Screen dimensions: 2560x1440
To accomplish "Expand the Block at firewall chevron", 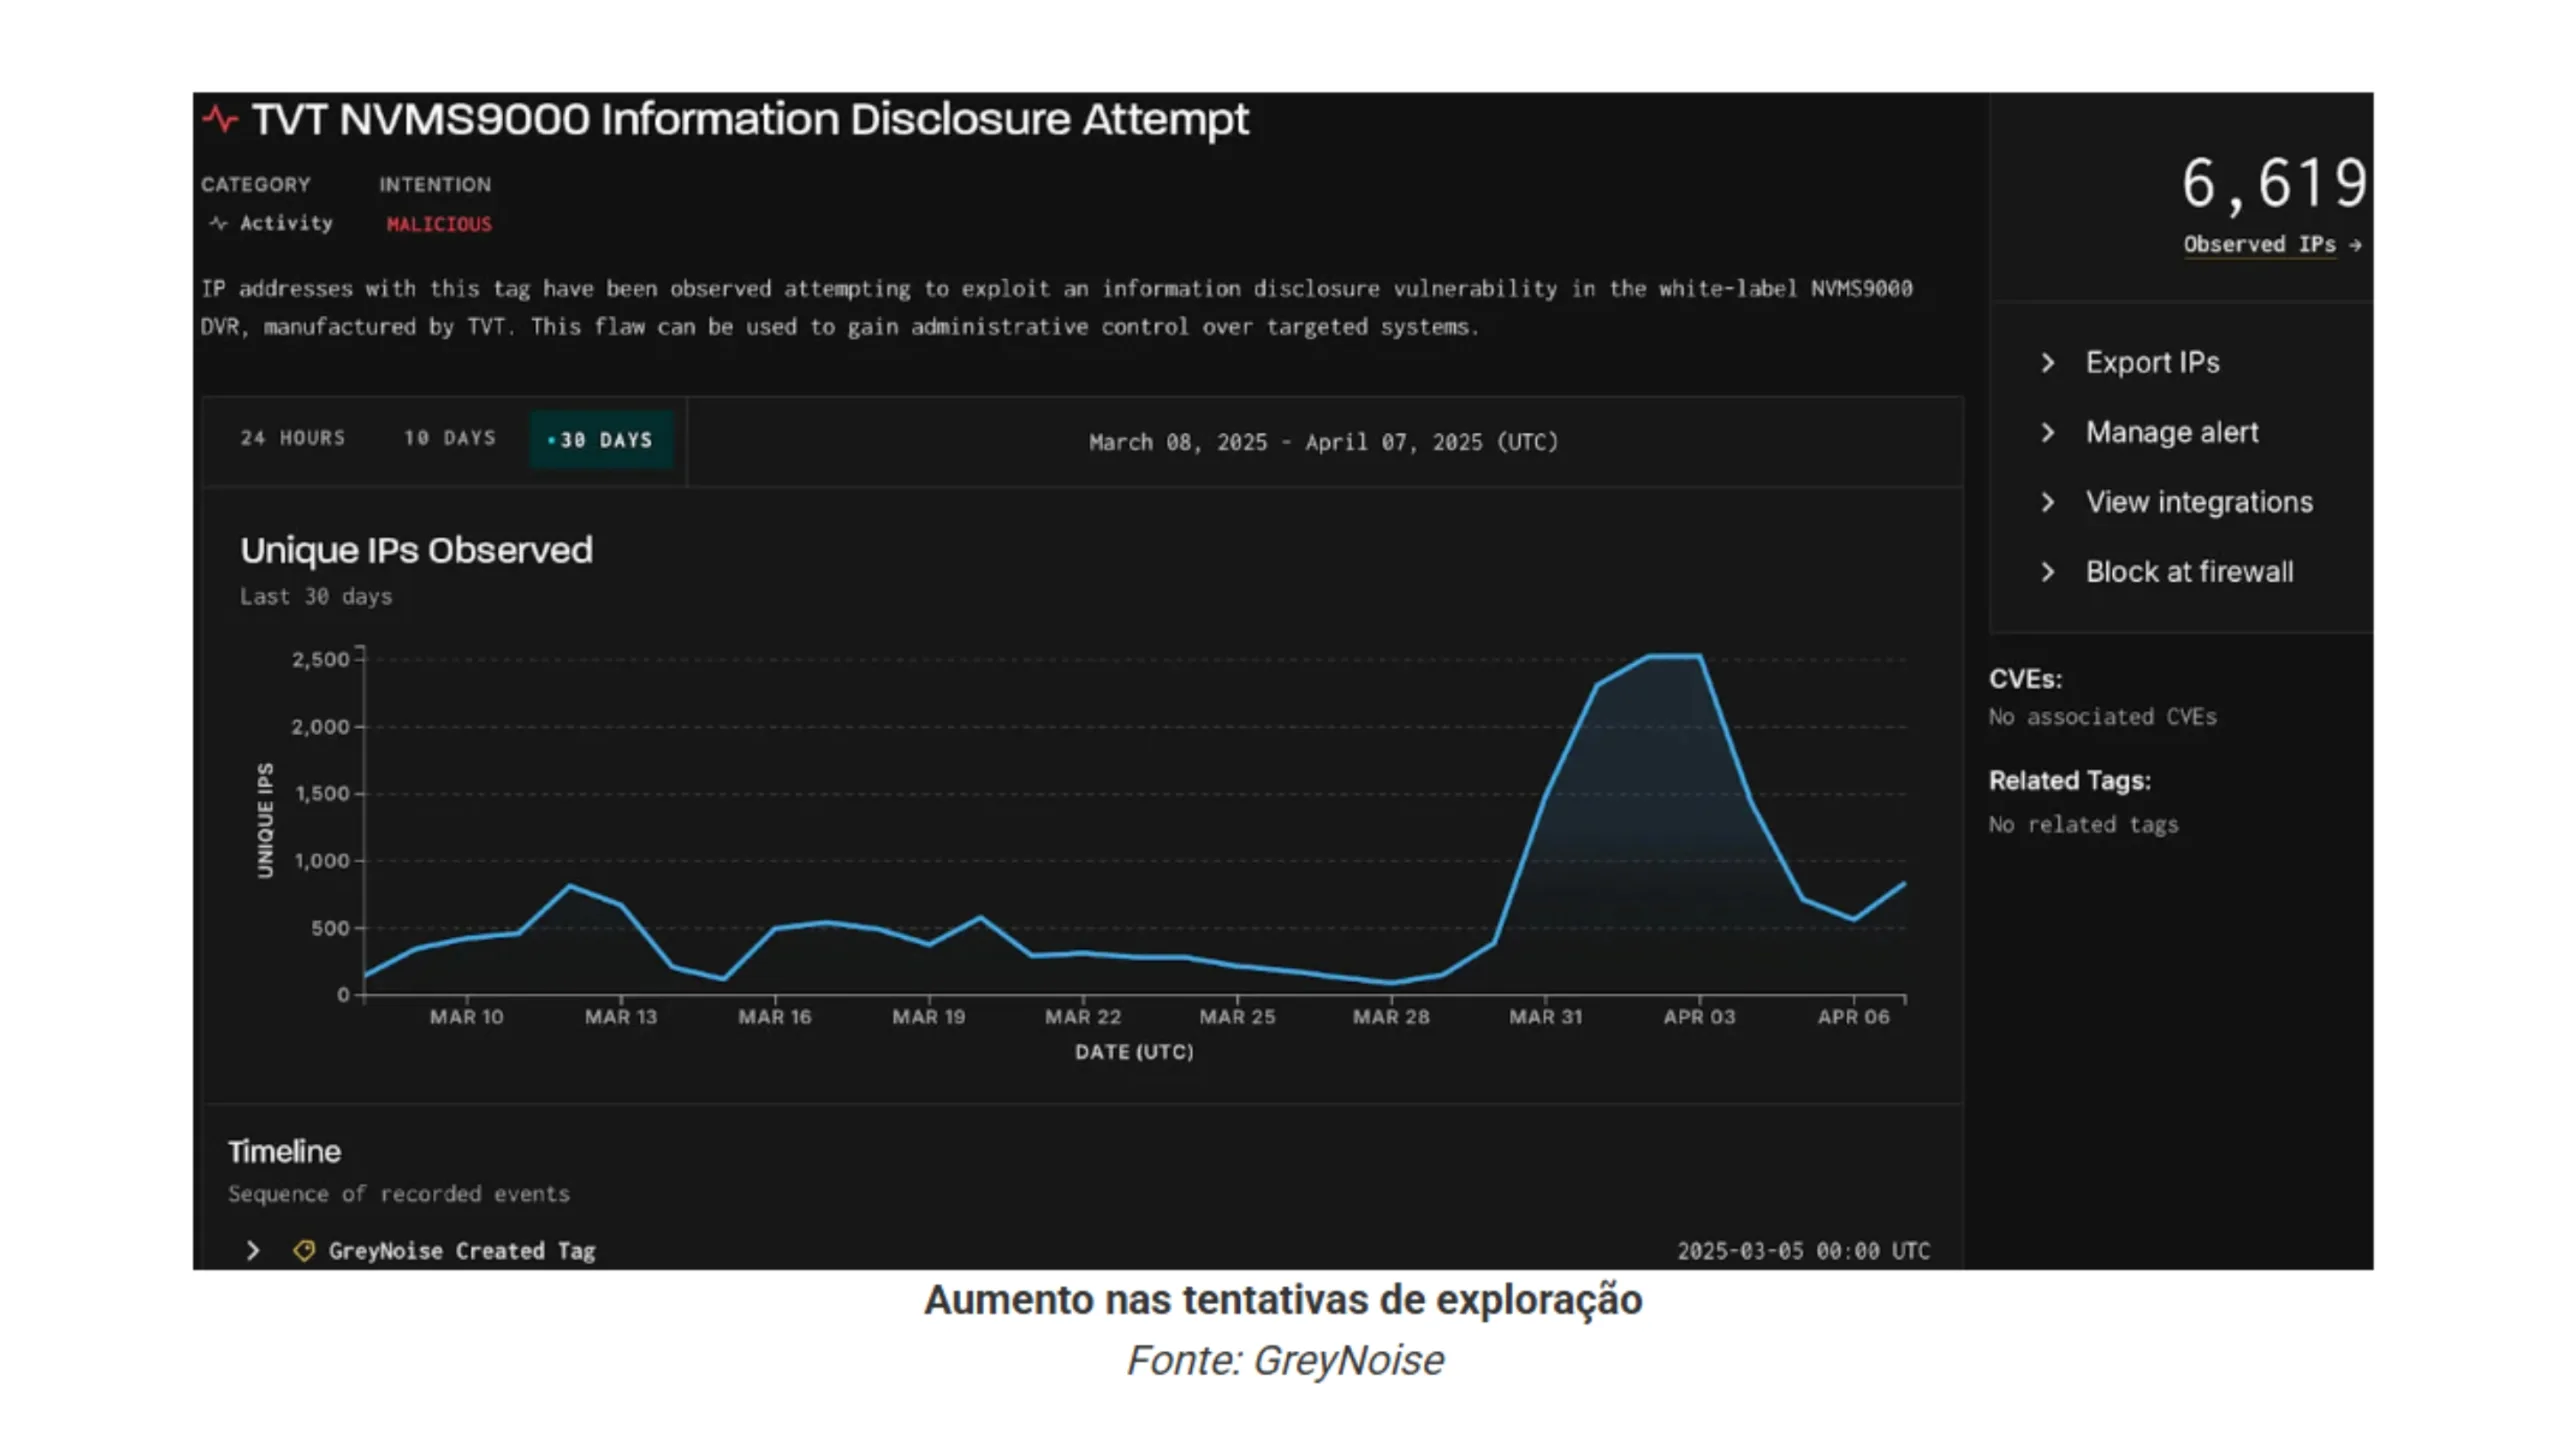I will tap(2047, 572).
